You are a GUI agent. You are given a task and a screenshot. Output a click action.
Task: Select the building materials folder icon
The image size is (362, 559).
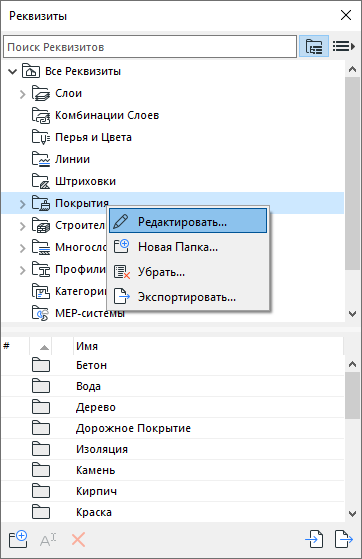click(41, 225)
